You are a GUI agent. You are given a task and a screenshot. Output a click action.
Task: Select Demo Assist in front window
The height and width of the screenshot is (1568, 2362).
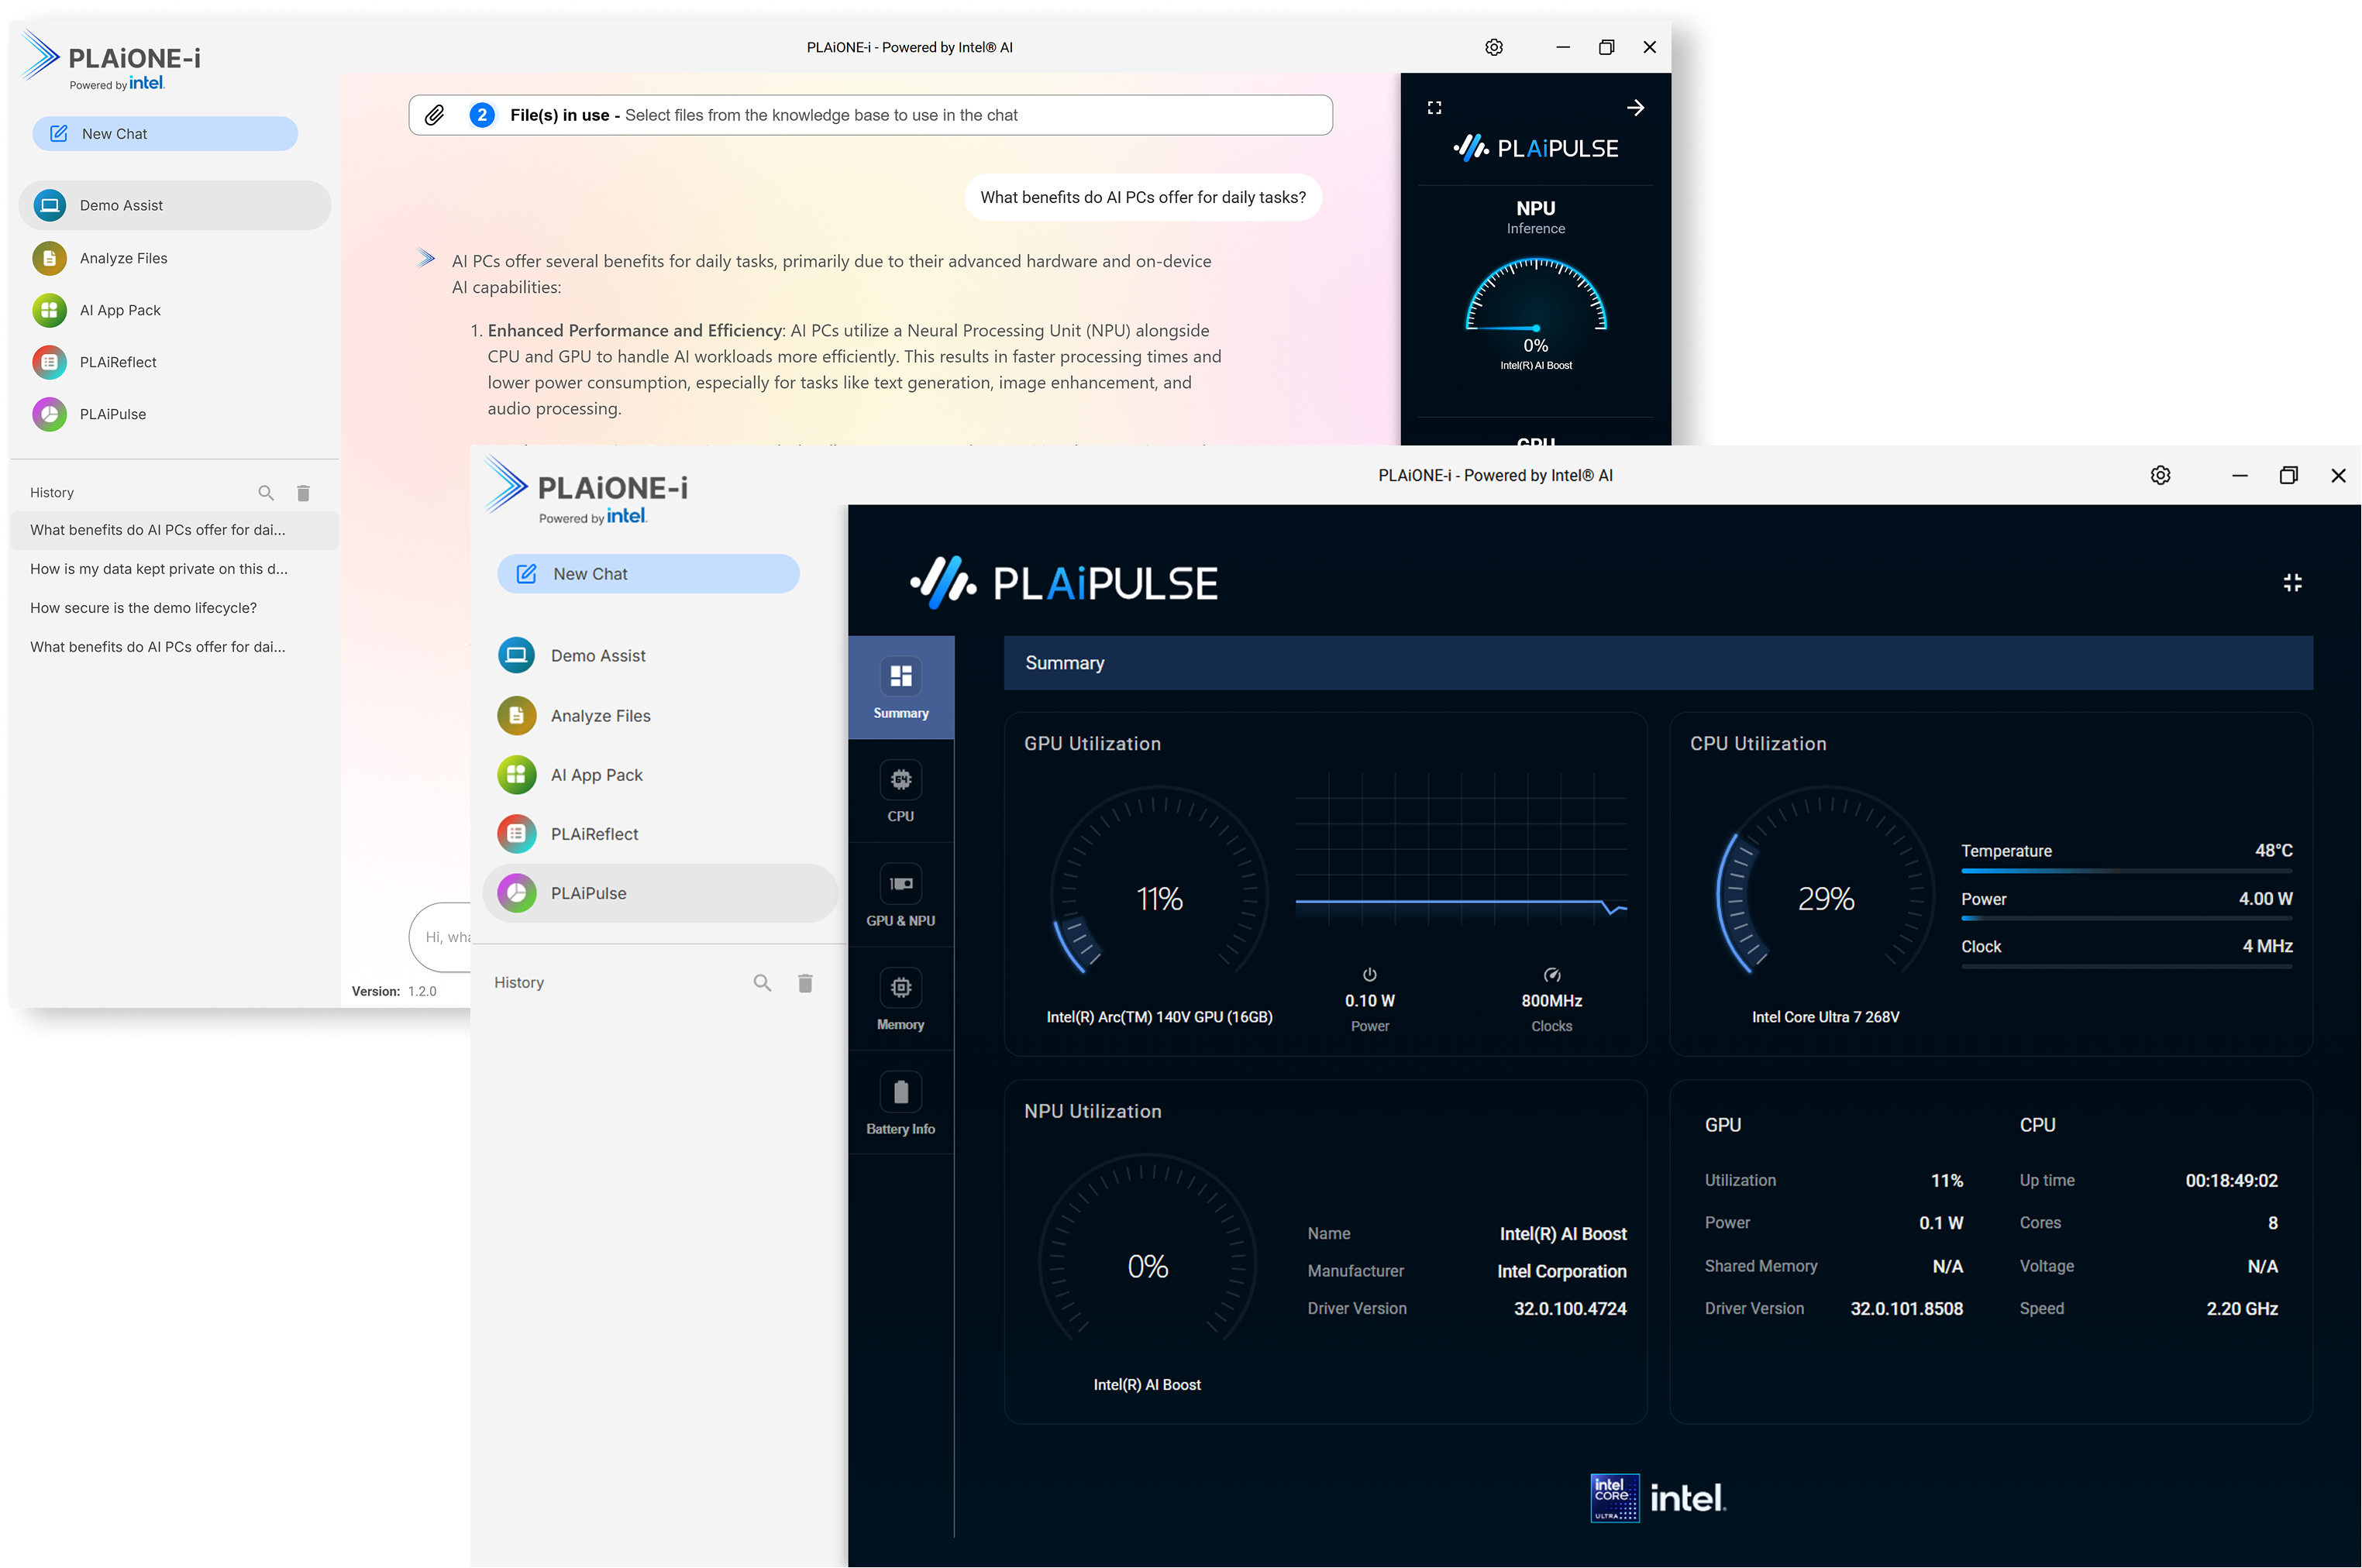click(x=660, y=655)
